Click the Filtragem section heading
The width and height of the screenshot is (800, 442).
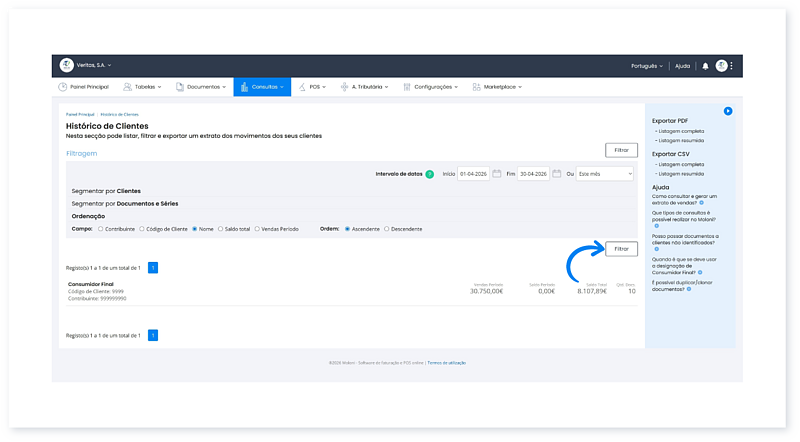point(82,153)
